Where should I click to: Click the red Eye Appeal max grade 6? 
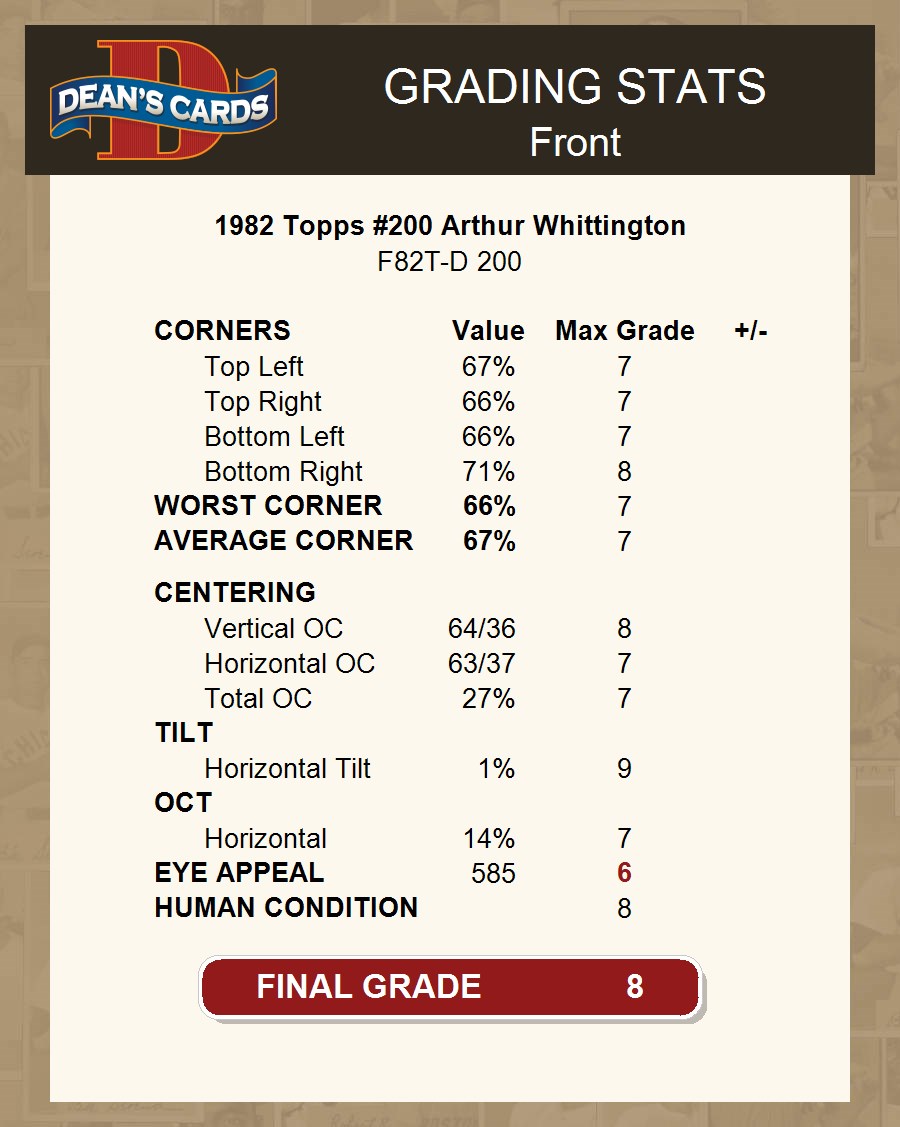pyautogui.click(x=624, y=873)
